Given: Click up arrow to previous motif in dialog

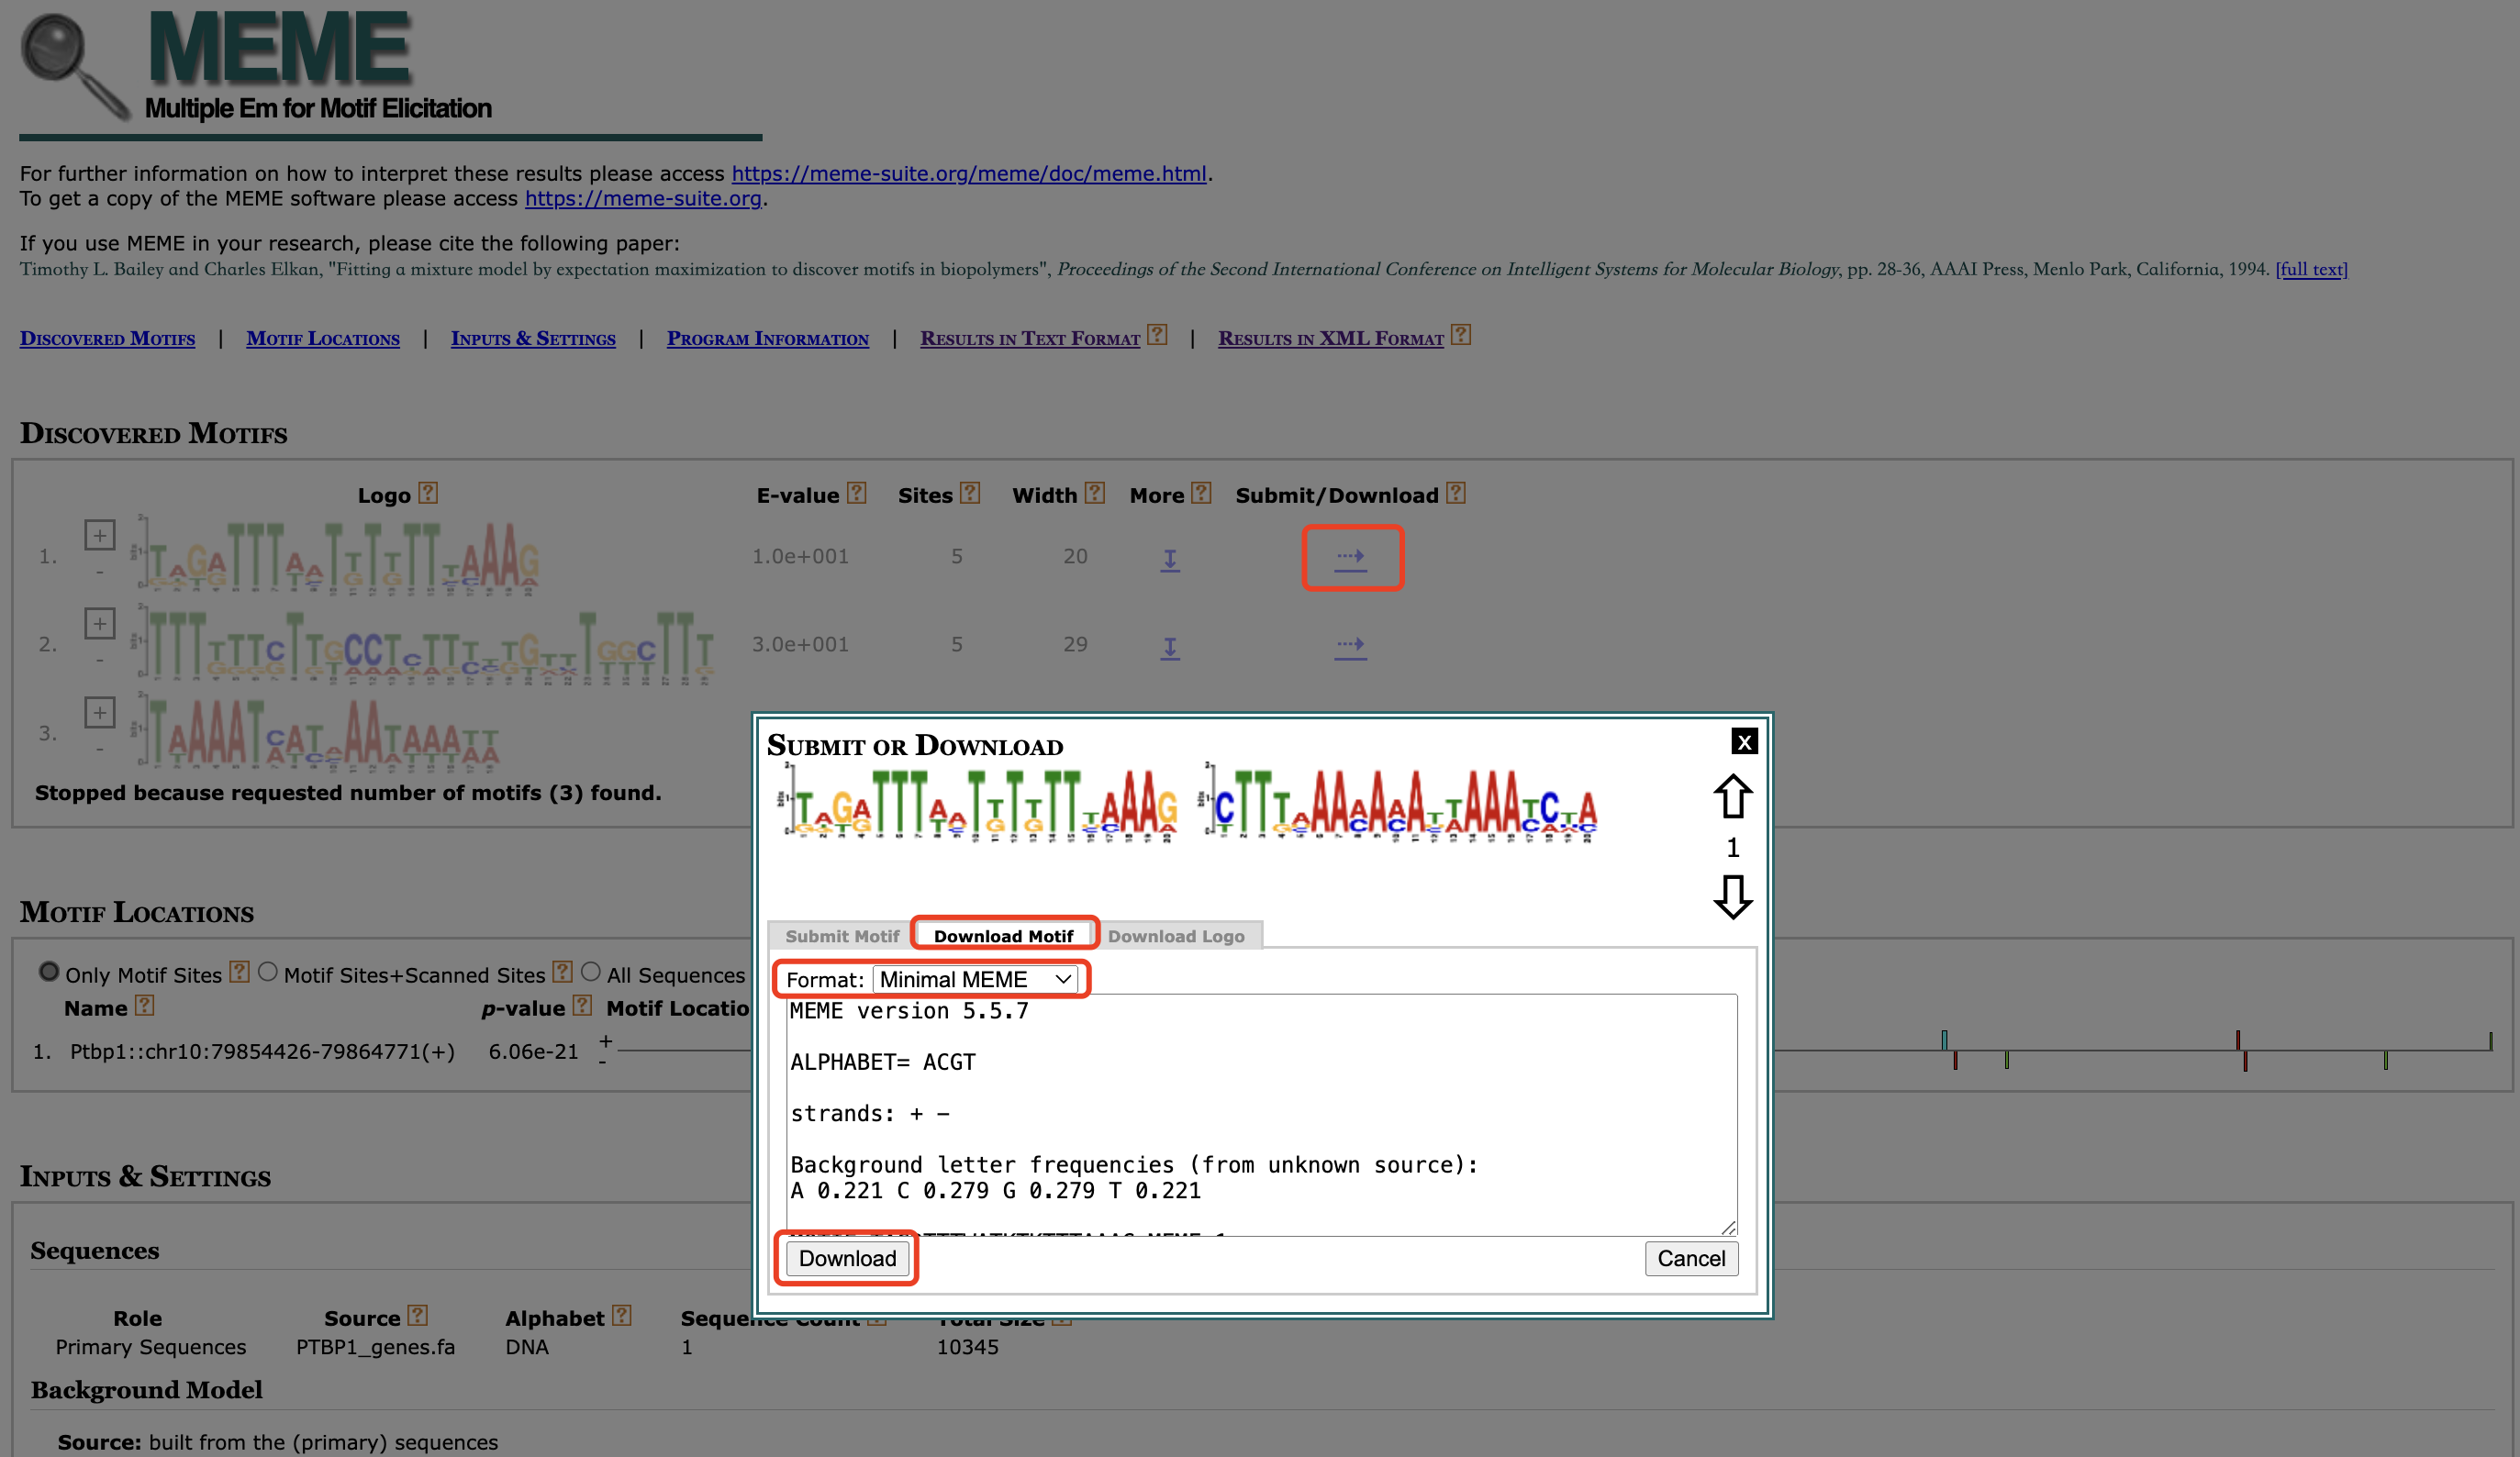Looking at the screenshot, I should pyautogui.click(x=1731, y=797).
